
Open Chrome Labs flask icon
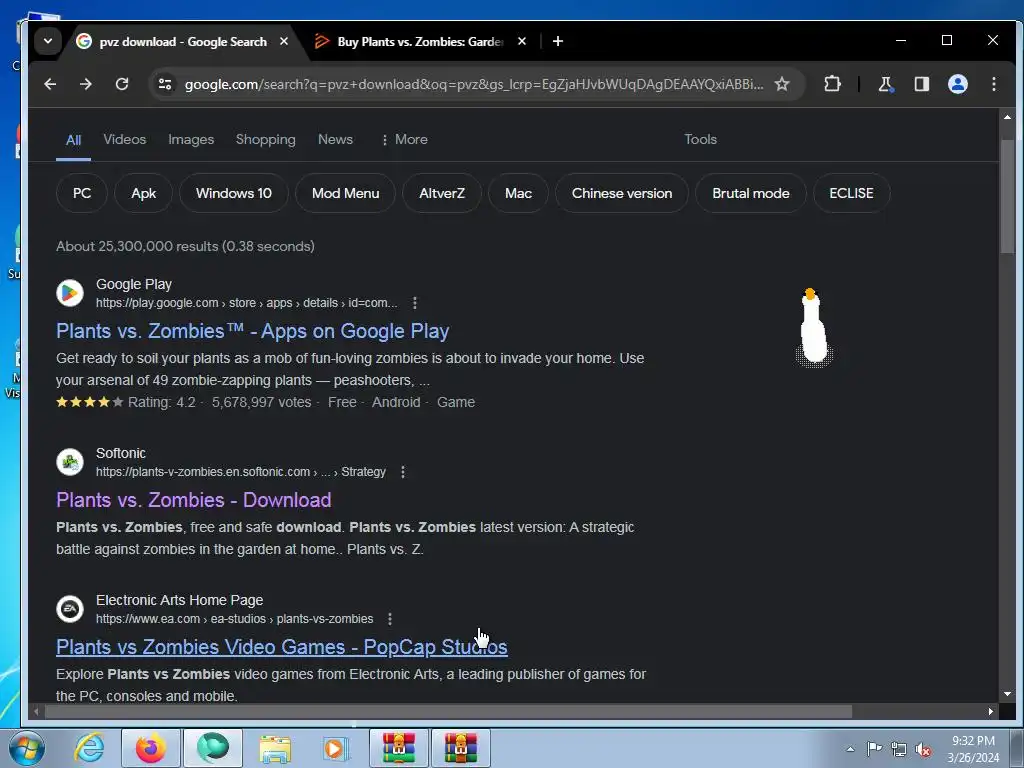886,84
